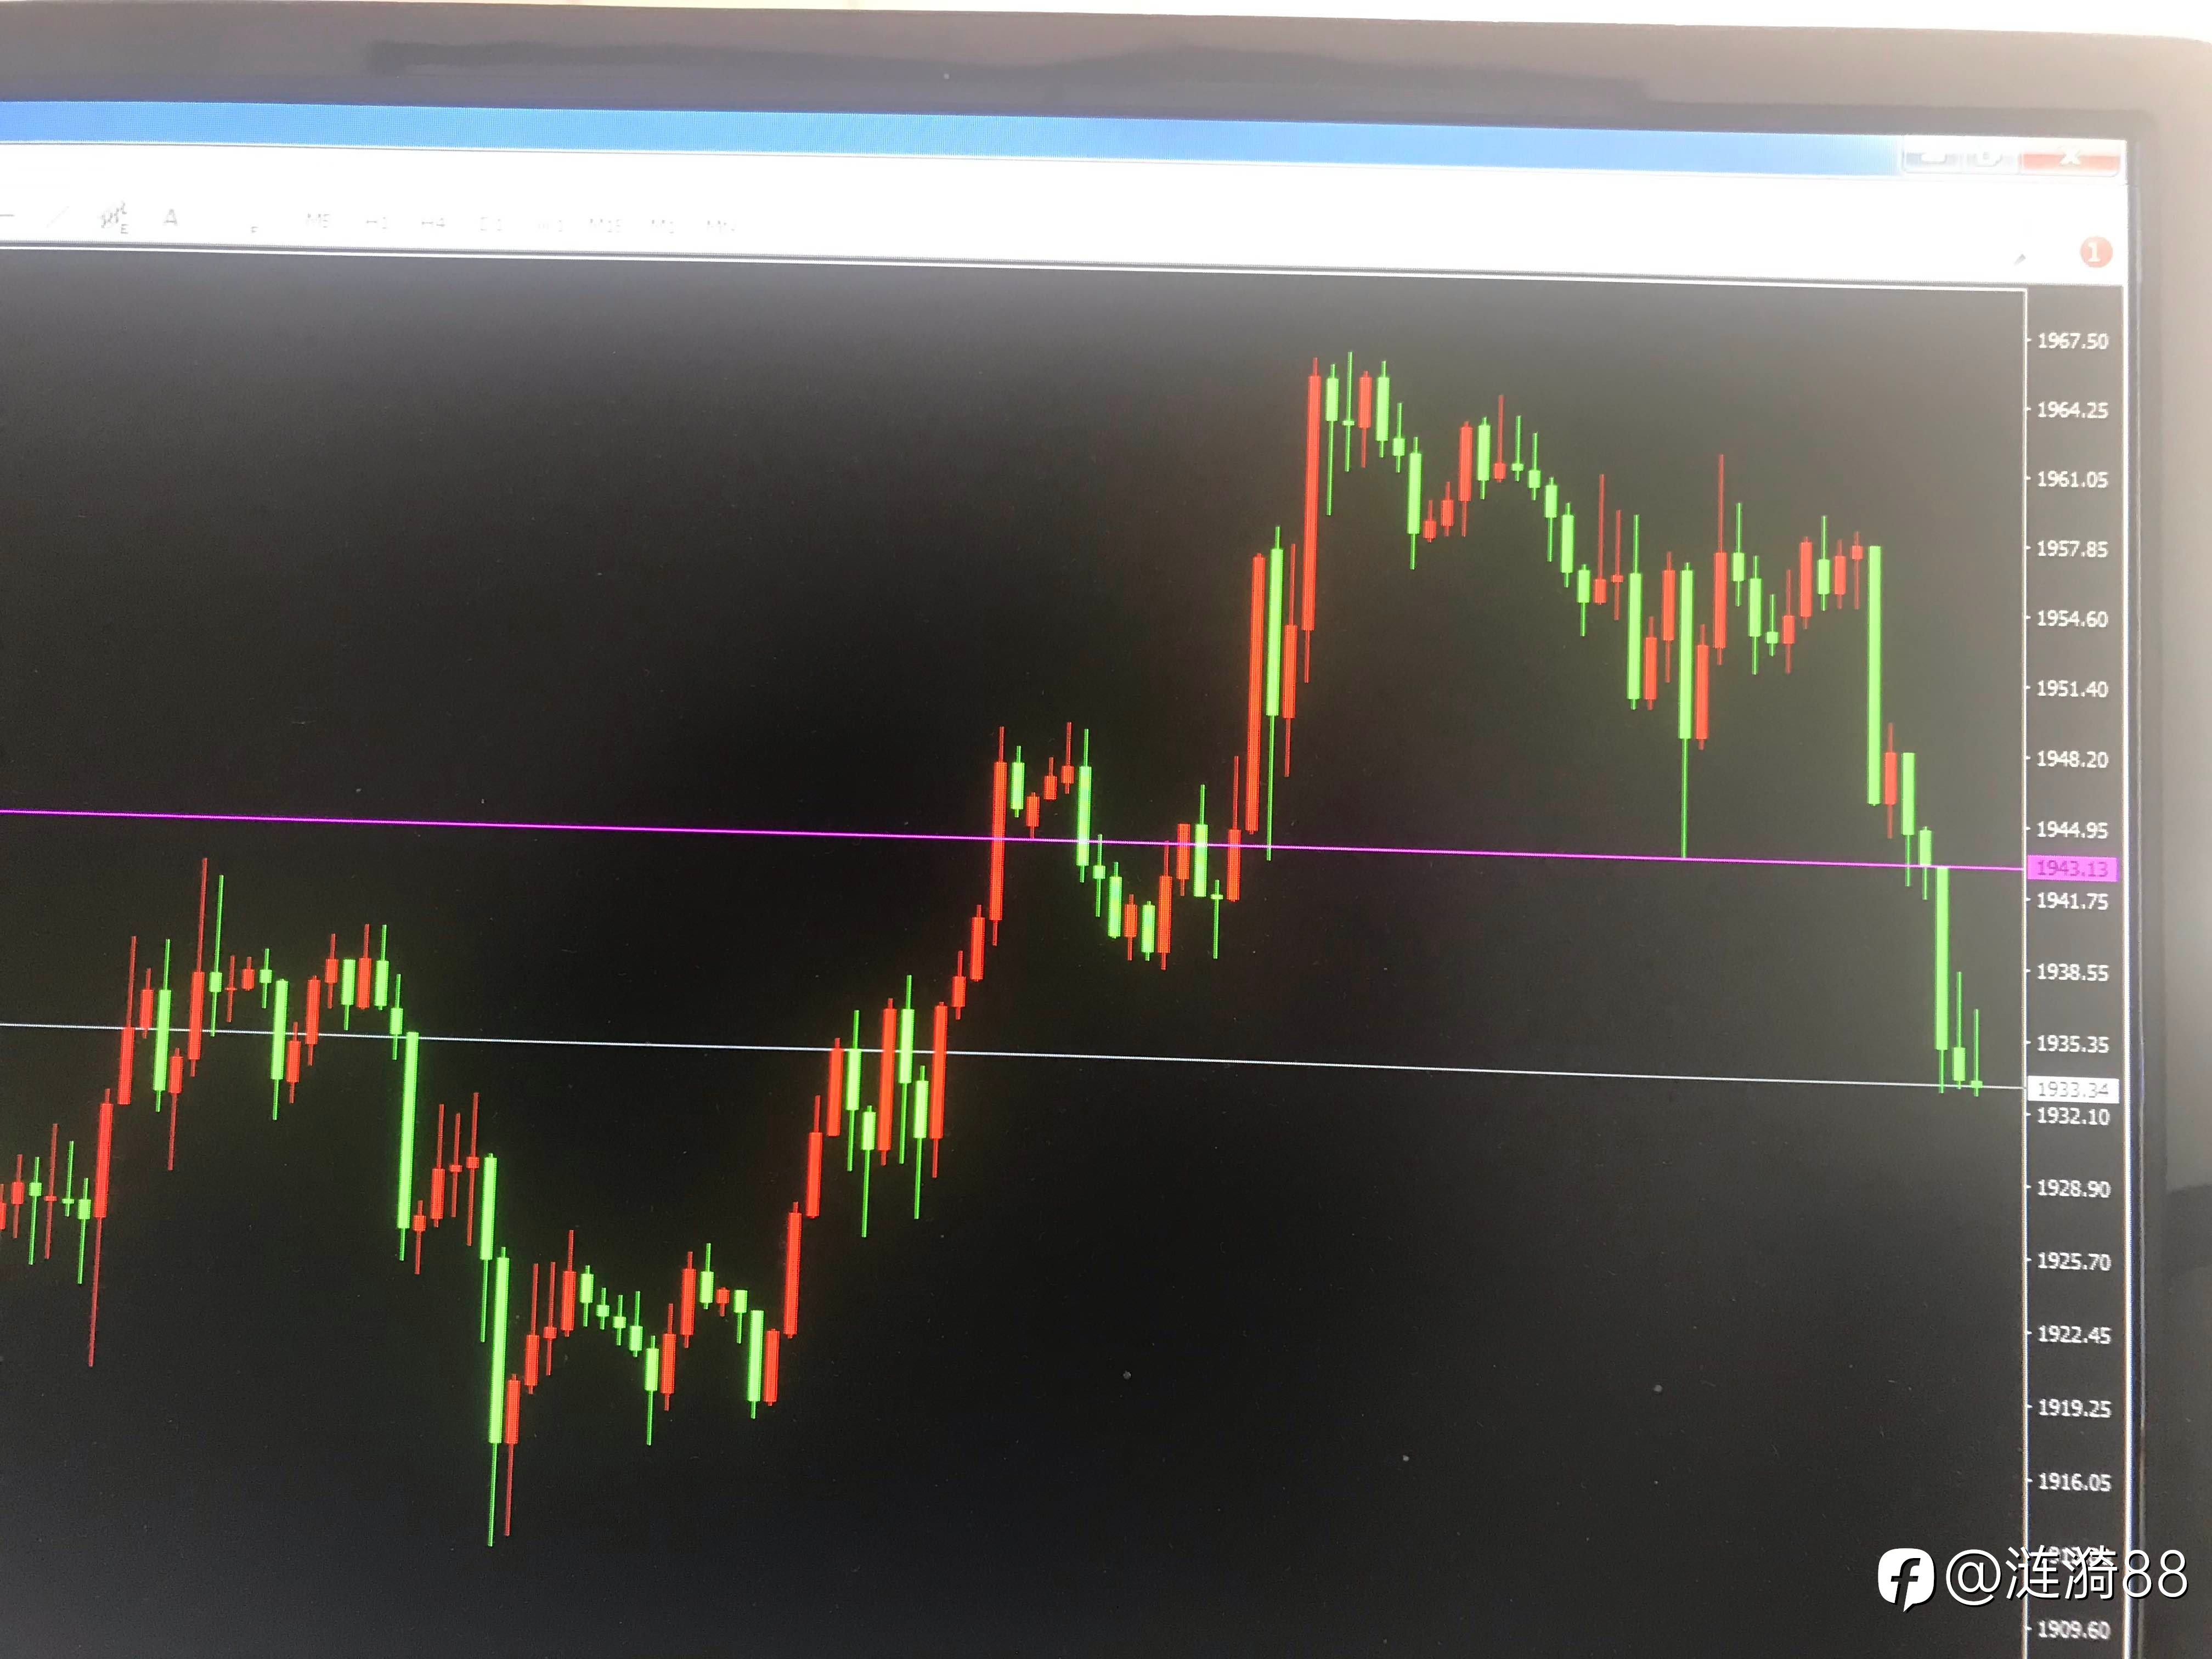Switch chart to H4 timeframe

pyautogui.click(x=433, y=223)
